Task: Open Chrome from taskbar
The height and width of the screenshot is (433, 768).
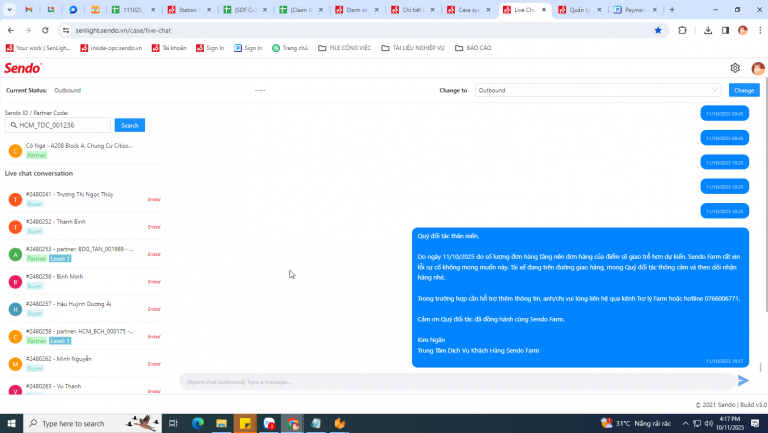Action: pyautogui.click(x=293, y=423)
